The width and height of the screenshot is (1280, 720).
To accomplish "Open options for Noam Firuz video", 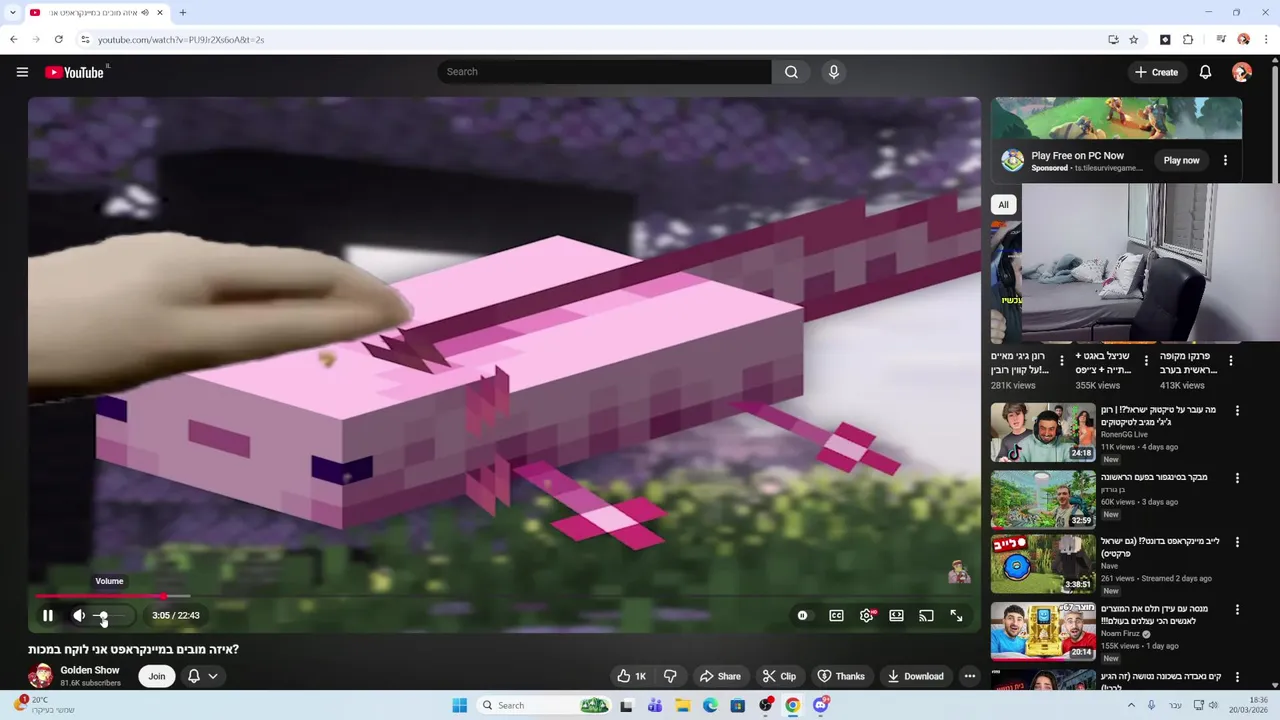I will [x=1237, y=609].
